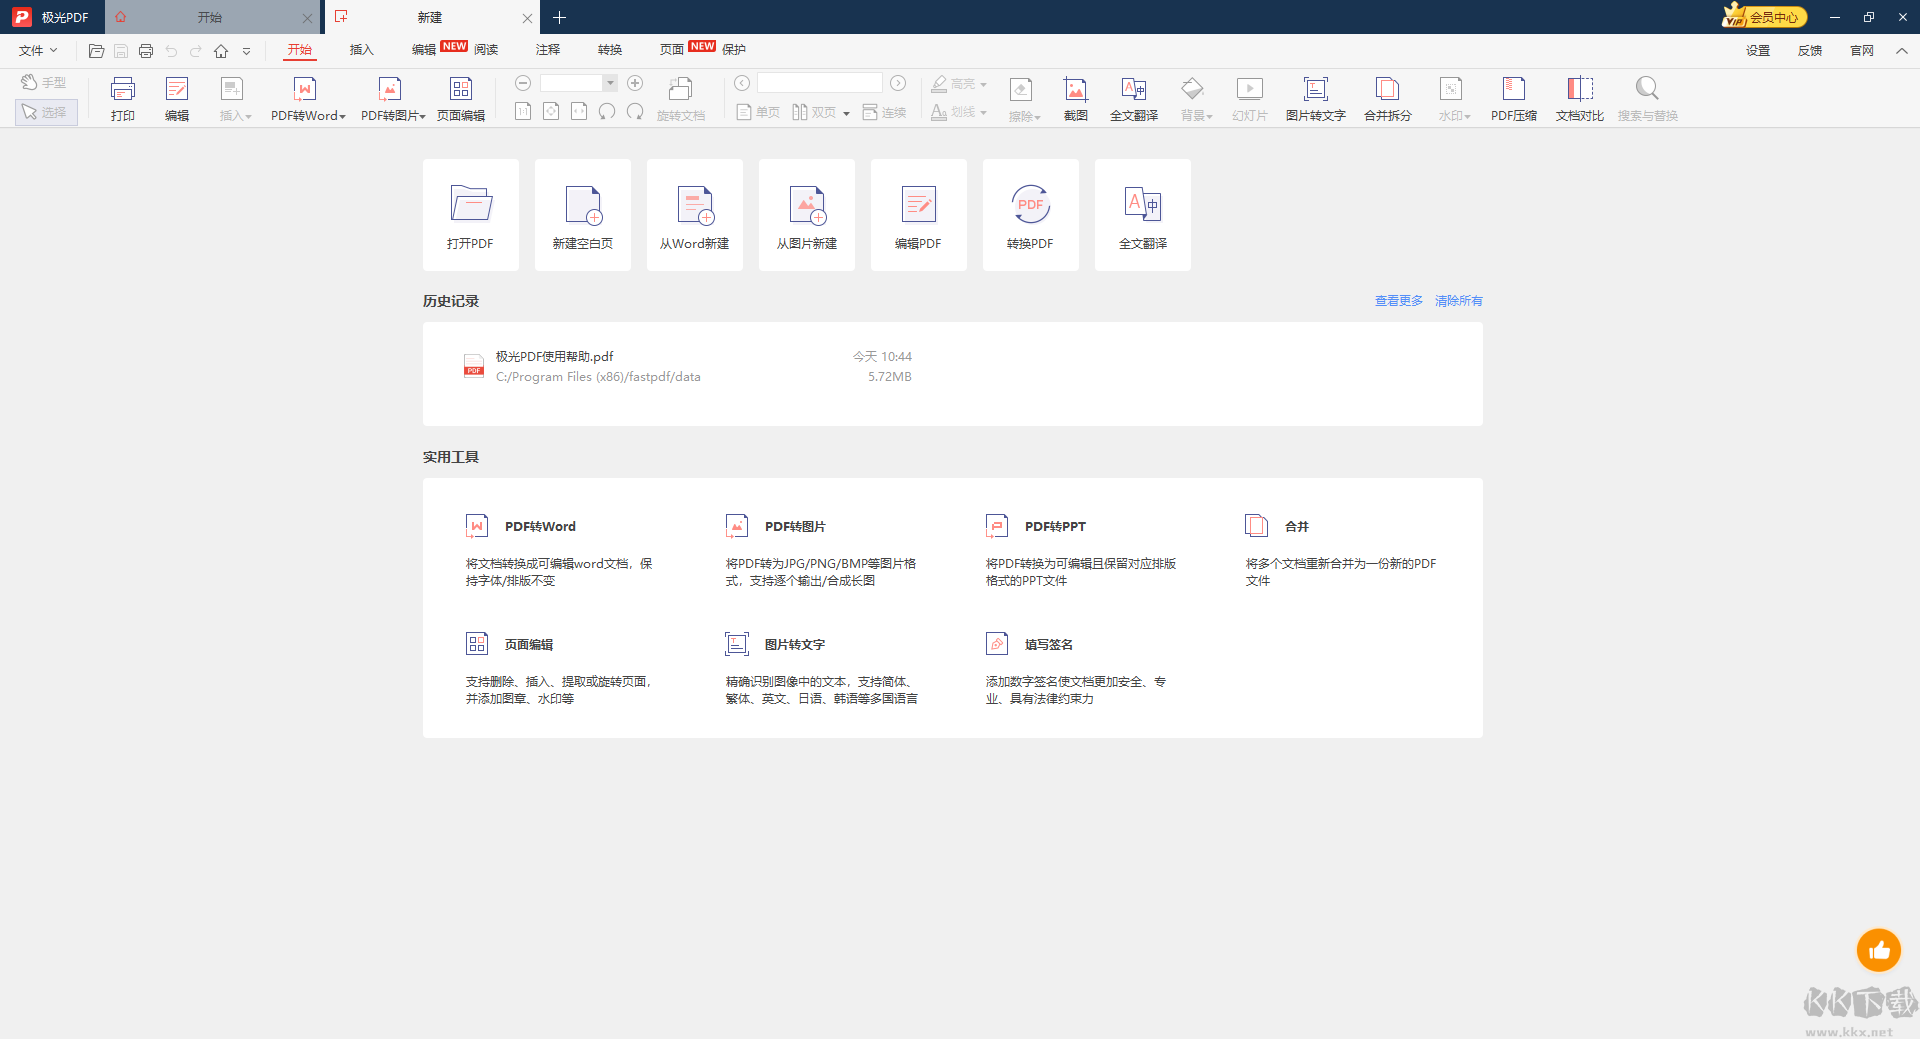Switch to the 注释 ribbon tab
Screen dimensions: 1920x1039
pos(548,50)
